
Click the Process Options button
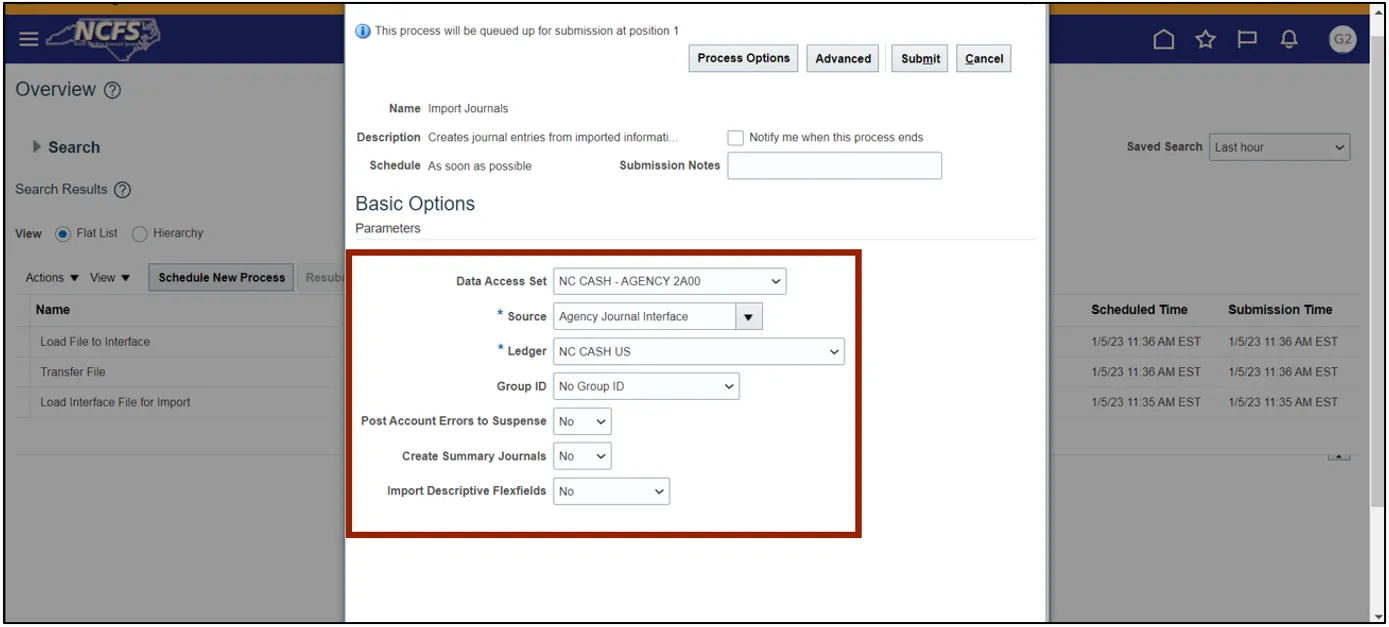click(743, 59)
